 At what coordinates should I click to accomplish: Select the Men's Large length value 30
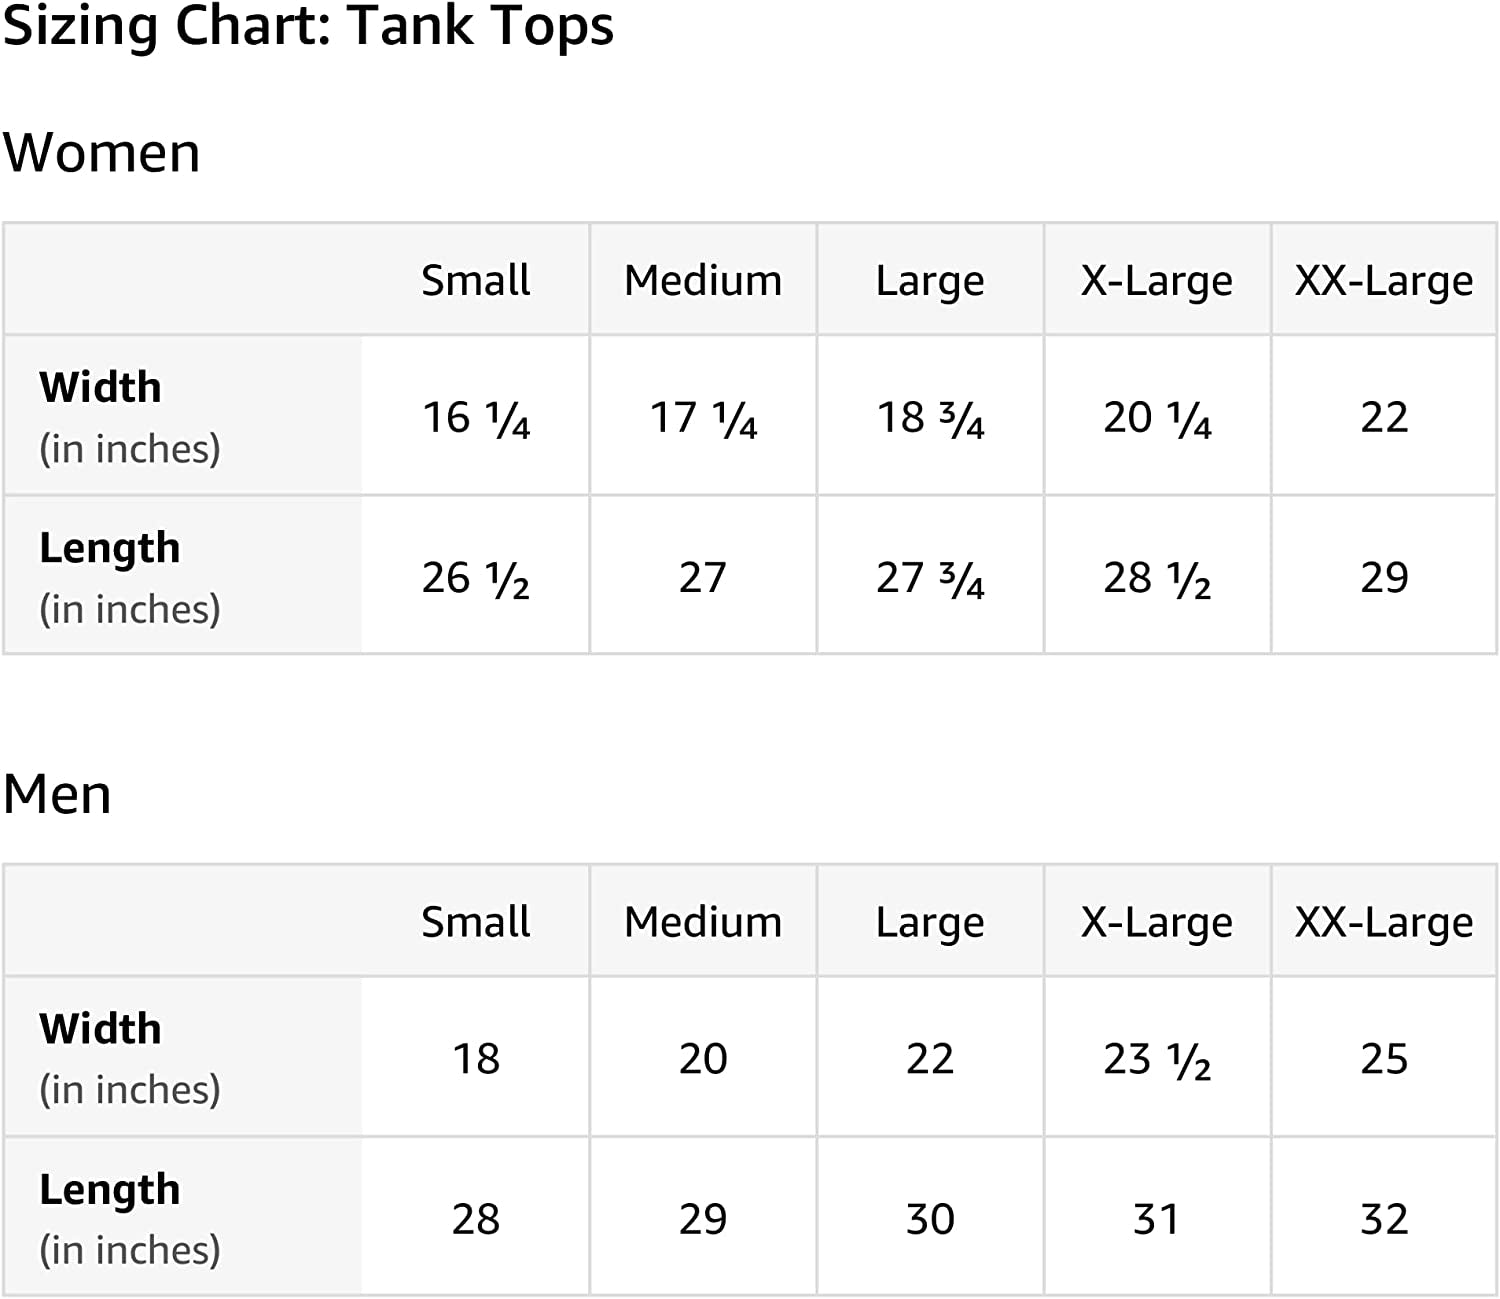[x=930, y=1219]
